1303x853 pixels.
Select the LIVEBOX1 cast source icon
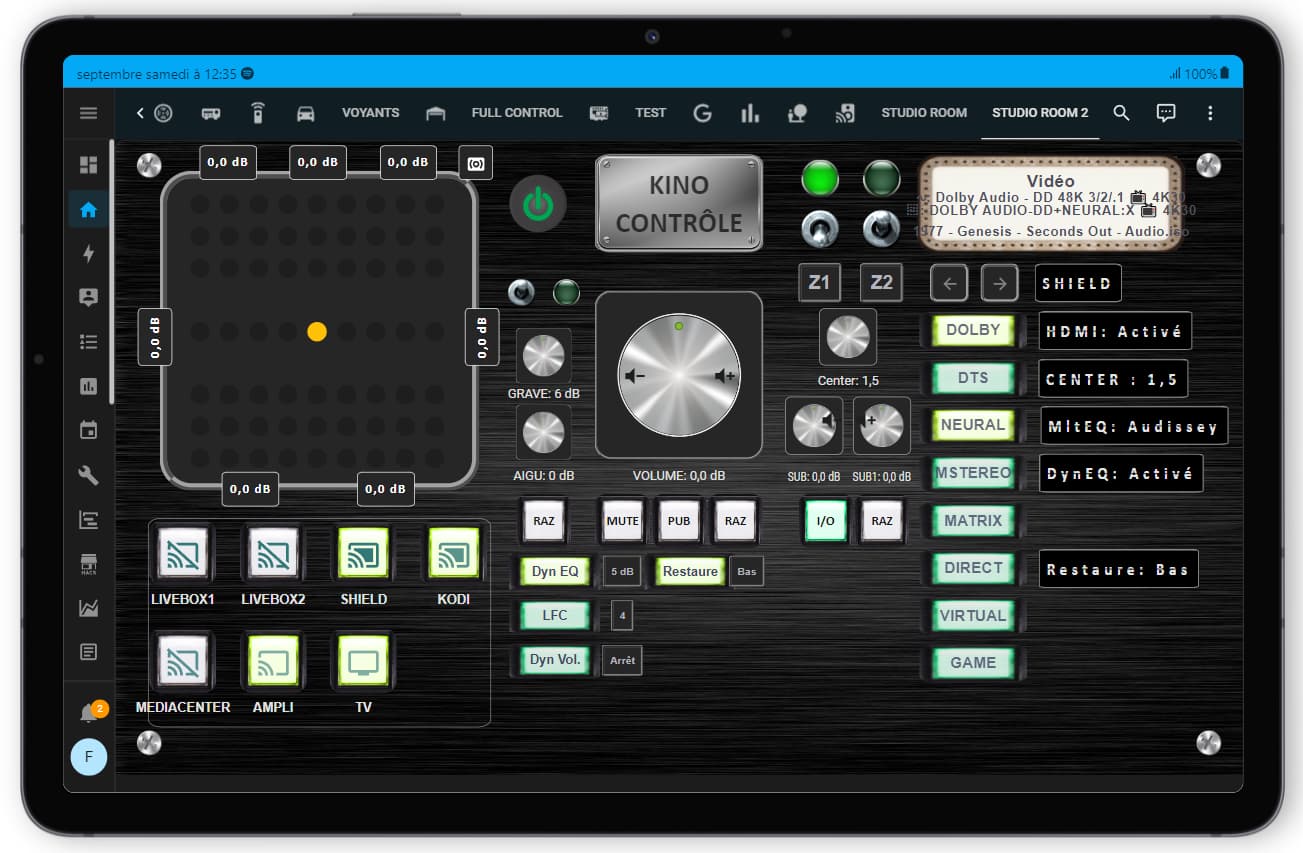click(x=183, y=553)
